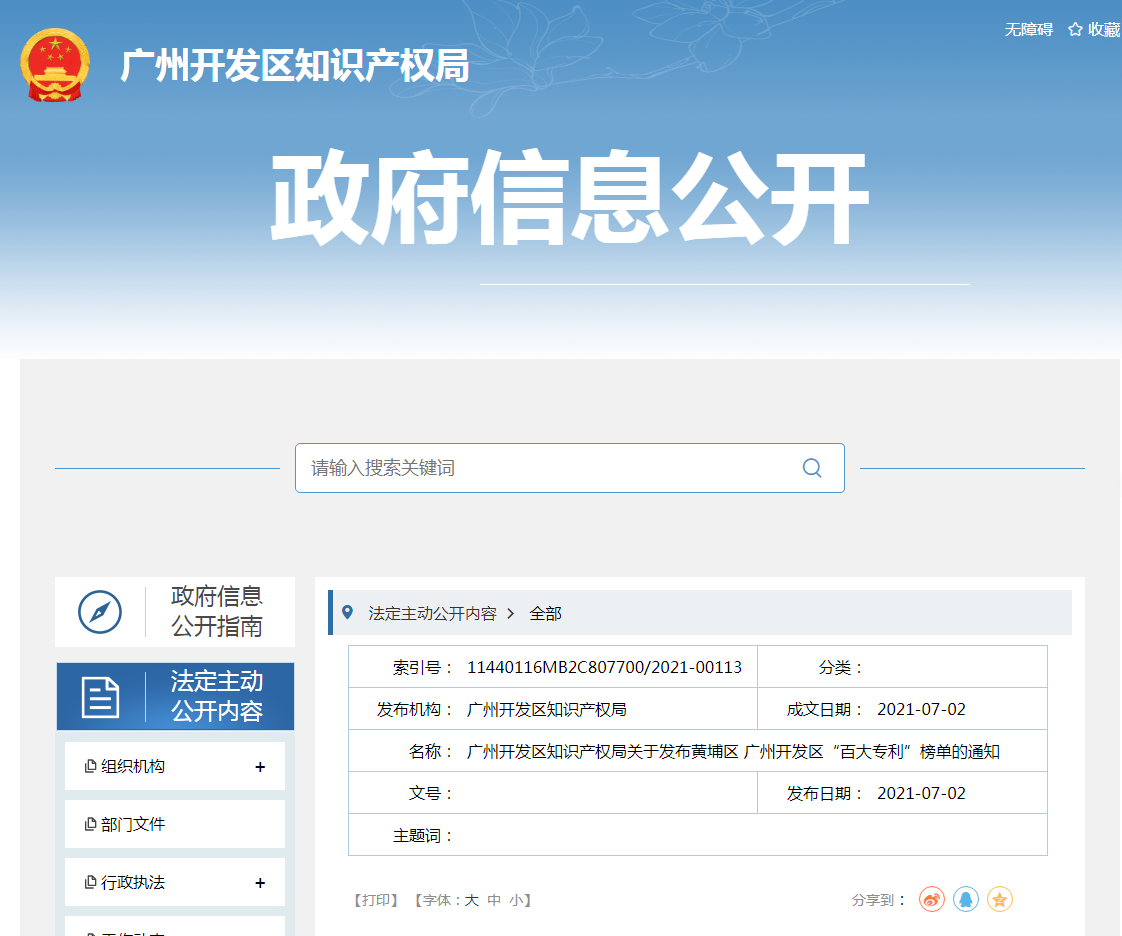Click 全部 in the breadcrumb
1122x936 pixels.
click(x=545, y=613)
